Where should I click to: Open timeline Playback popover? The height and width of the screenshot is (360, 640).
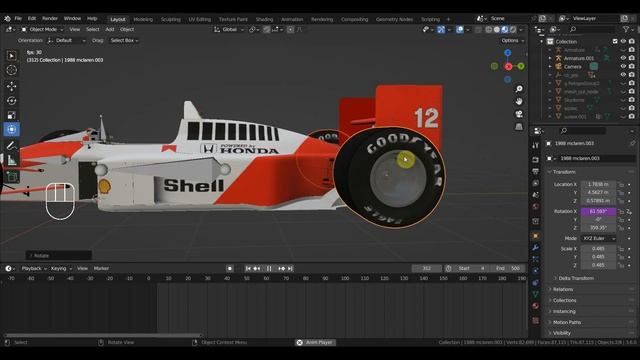(34, 268)
